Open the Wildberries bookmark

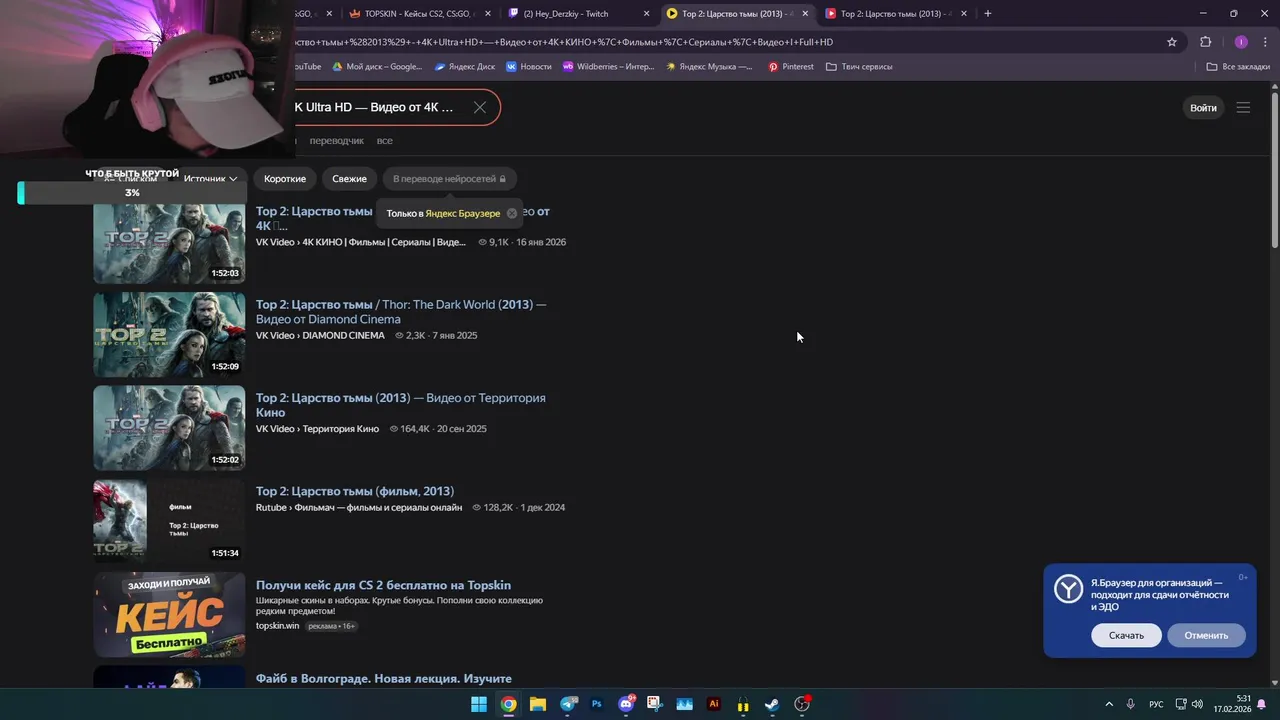click(x=608, y=67)
